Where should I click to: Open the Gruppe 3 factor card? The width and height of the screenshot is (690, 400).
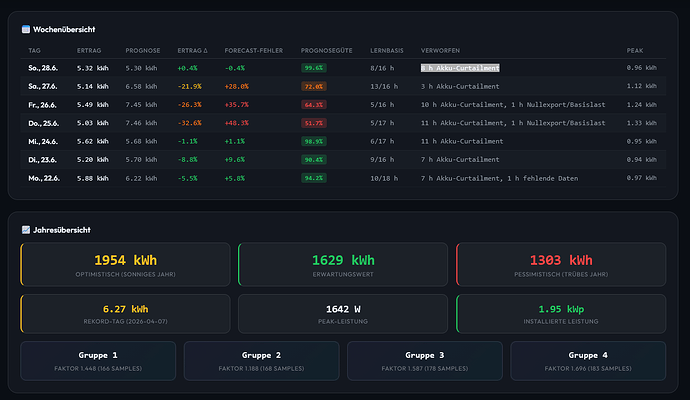(425, 361)
